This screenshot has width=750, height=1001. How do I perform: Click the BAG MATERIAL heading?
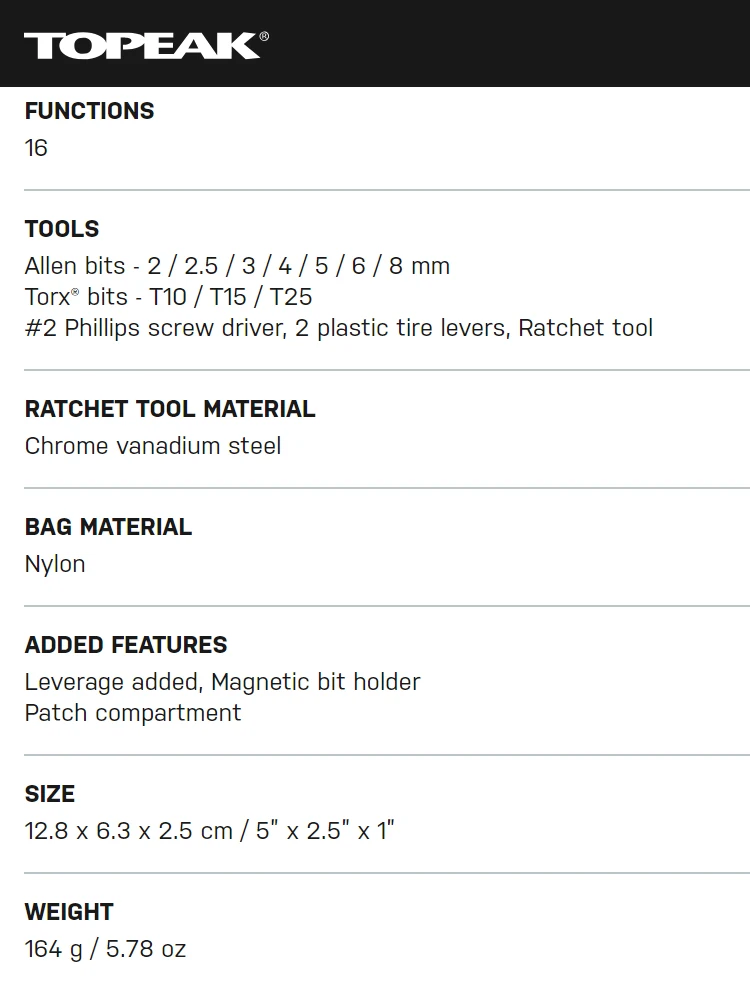[108, 527]
